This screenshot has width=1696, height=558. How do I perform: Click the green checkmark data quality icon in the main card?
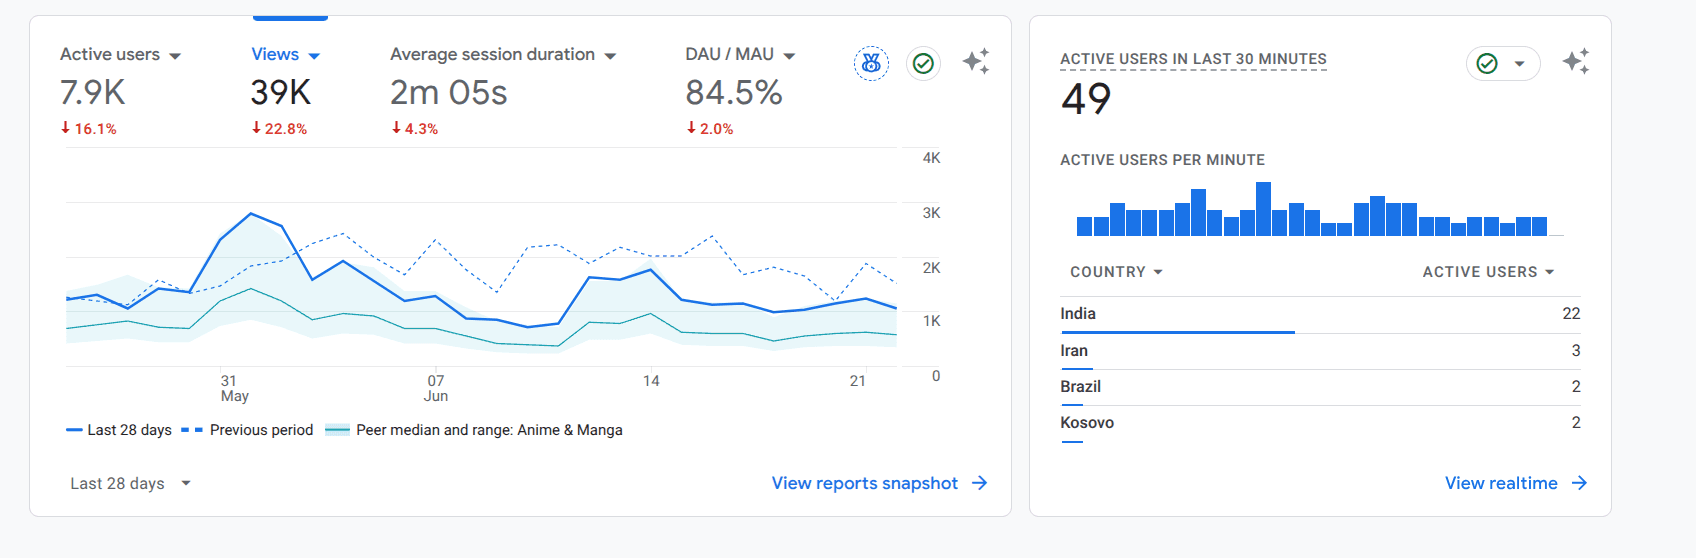point(923,63)
